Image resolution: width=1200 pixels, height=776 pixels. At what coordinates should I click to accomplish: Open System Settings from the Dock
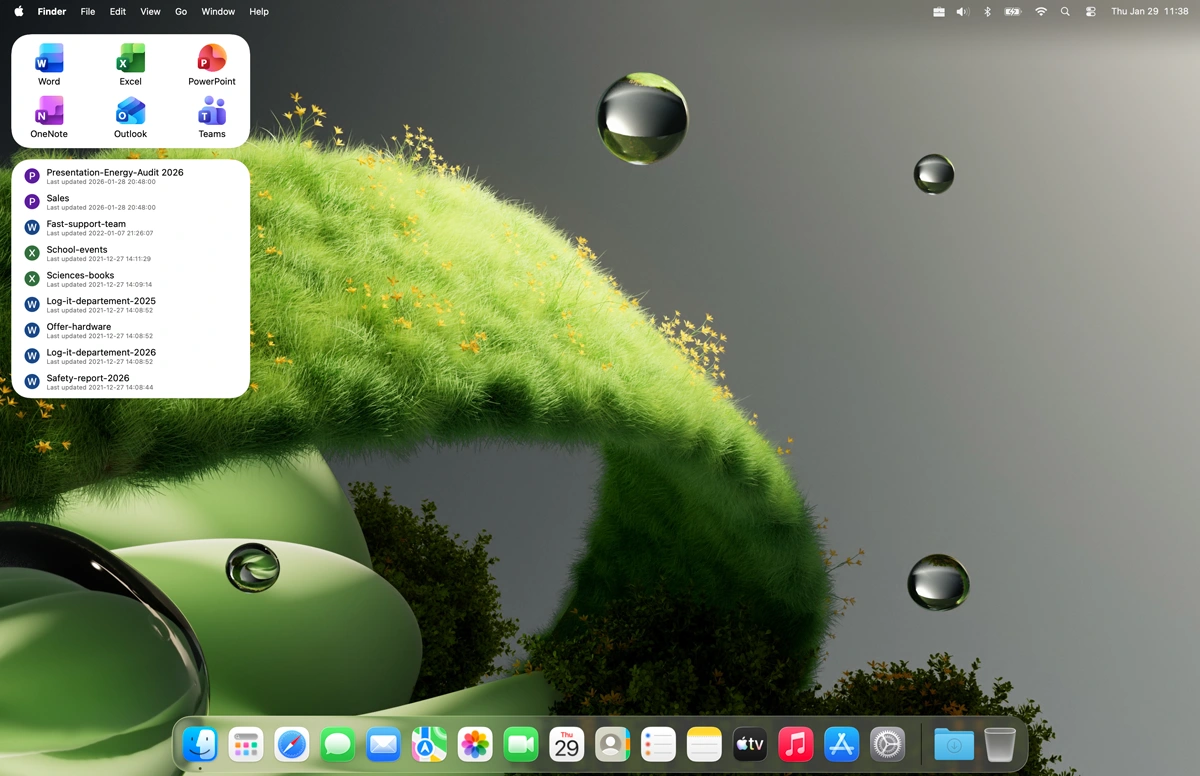coord(886,743)
